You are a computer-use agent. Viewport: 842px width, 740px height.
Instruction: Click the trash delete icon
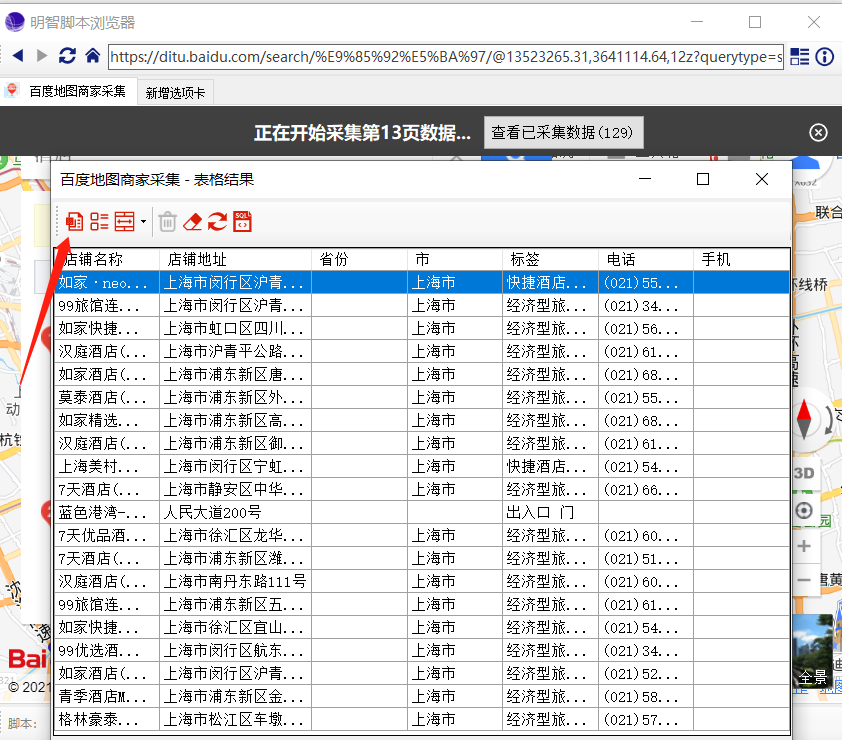168,221
